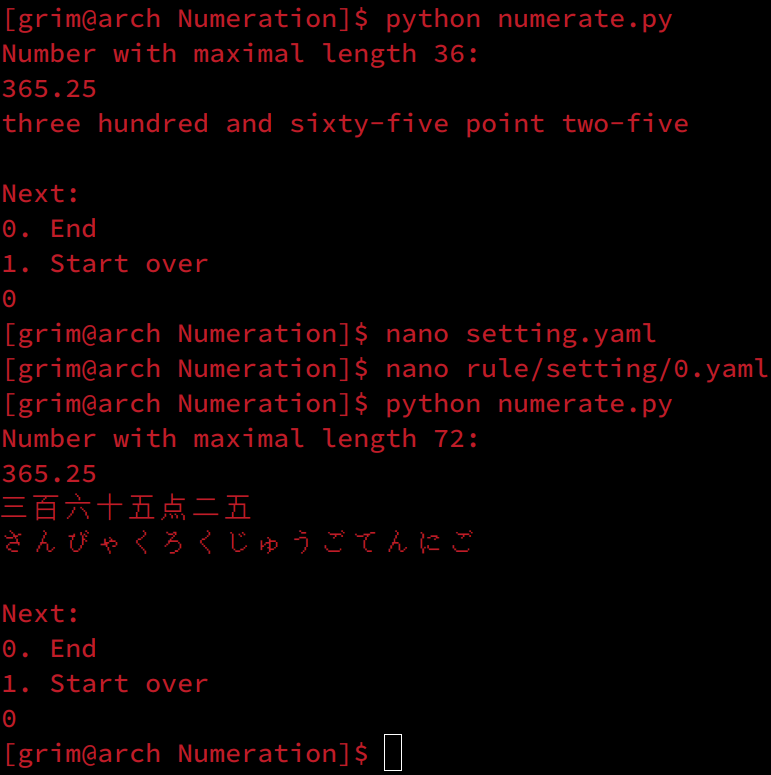Viewport: 771px width, 775px height.
Task: Click the kanji numeral line 三百六十五点二五
Action: pos(127,508)
